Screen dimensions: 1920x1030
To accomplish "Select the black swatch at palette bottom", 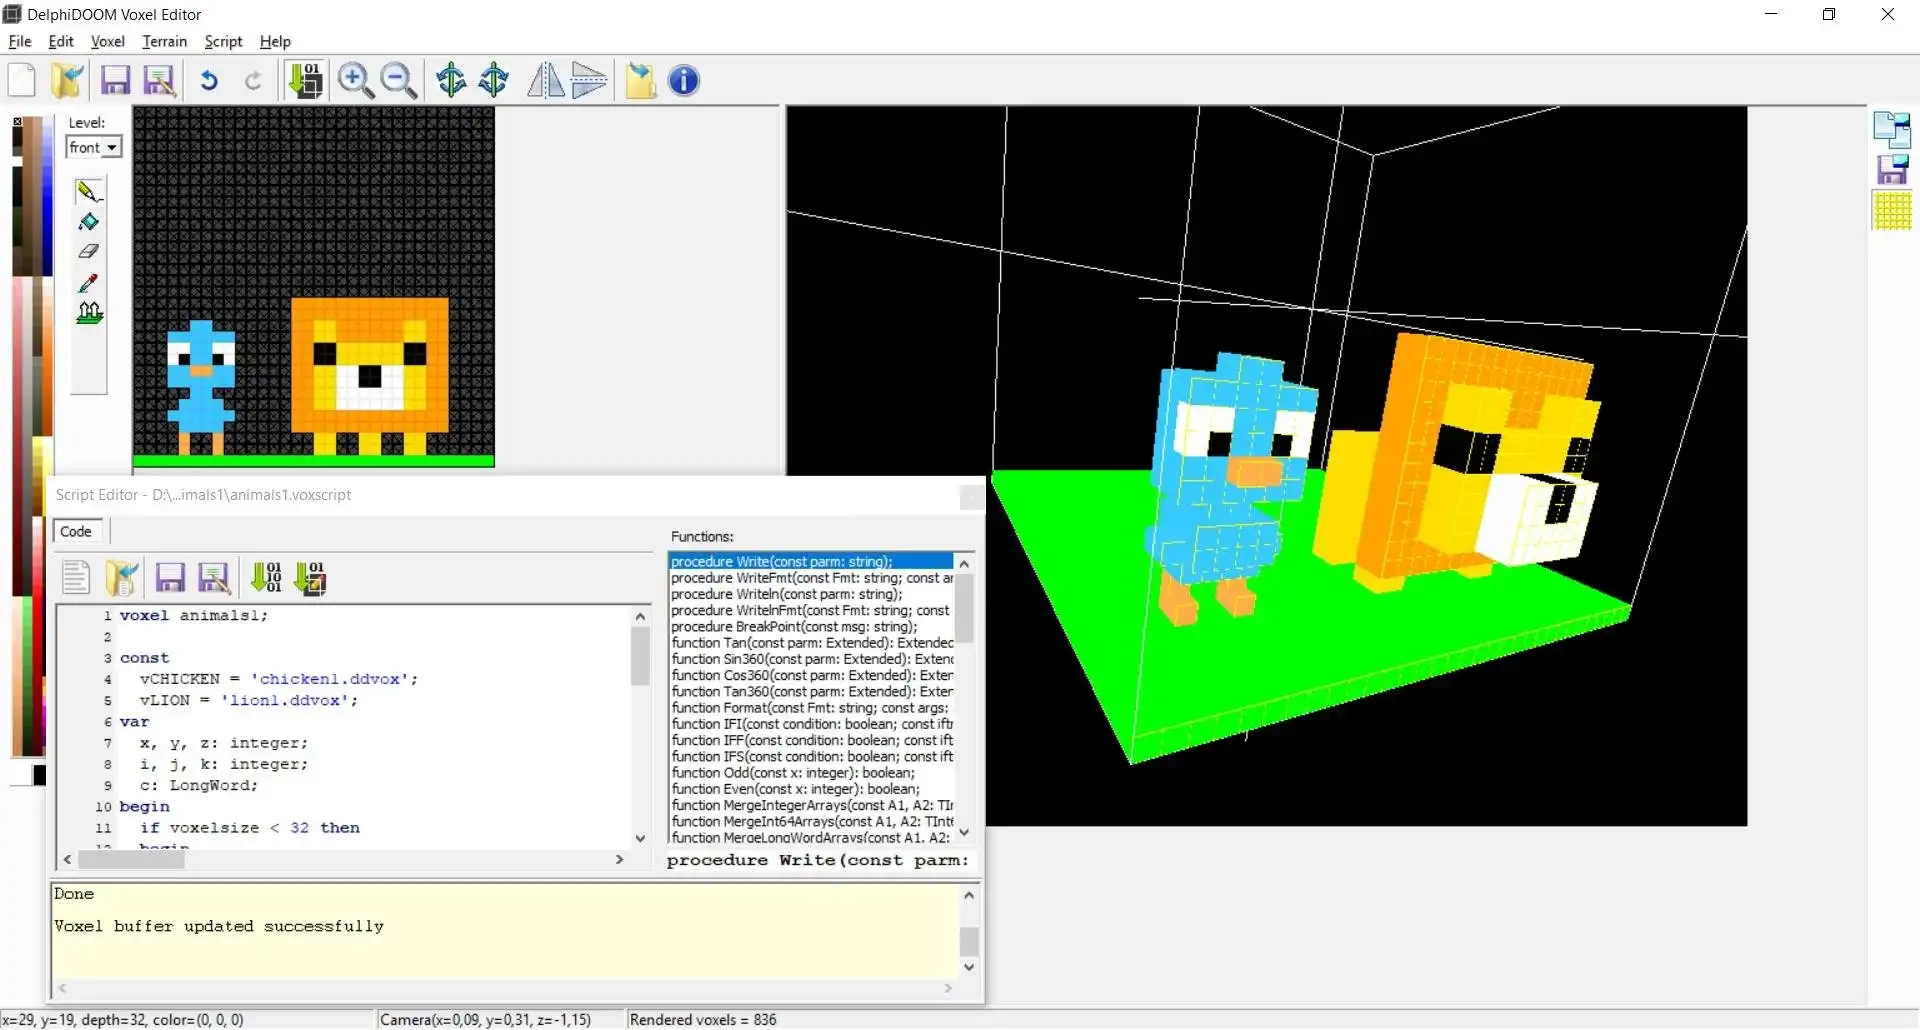I will [x=39, y=775].
